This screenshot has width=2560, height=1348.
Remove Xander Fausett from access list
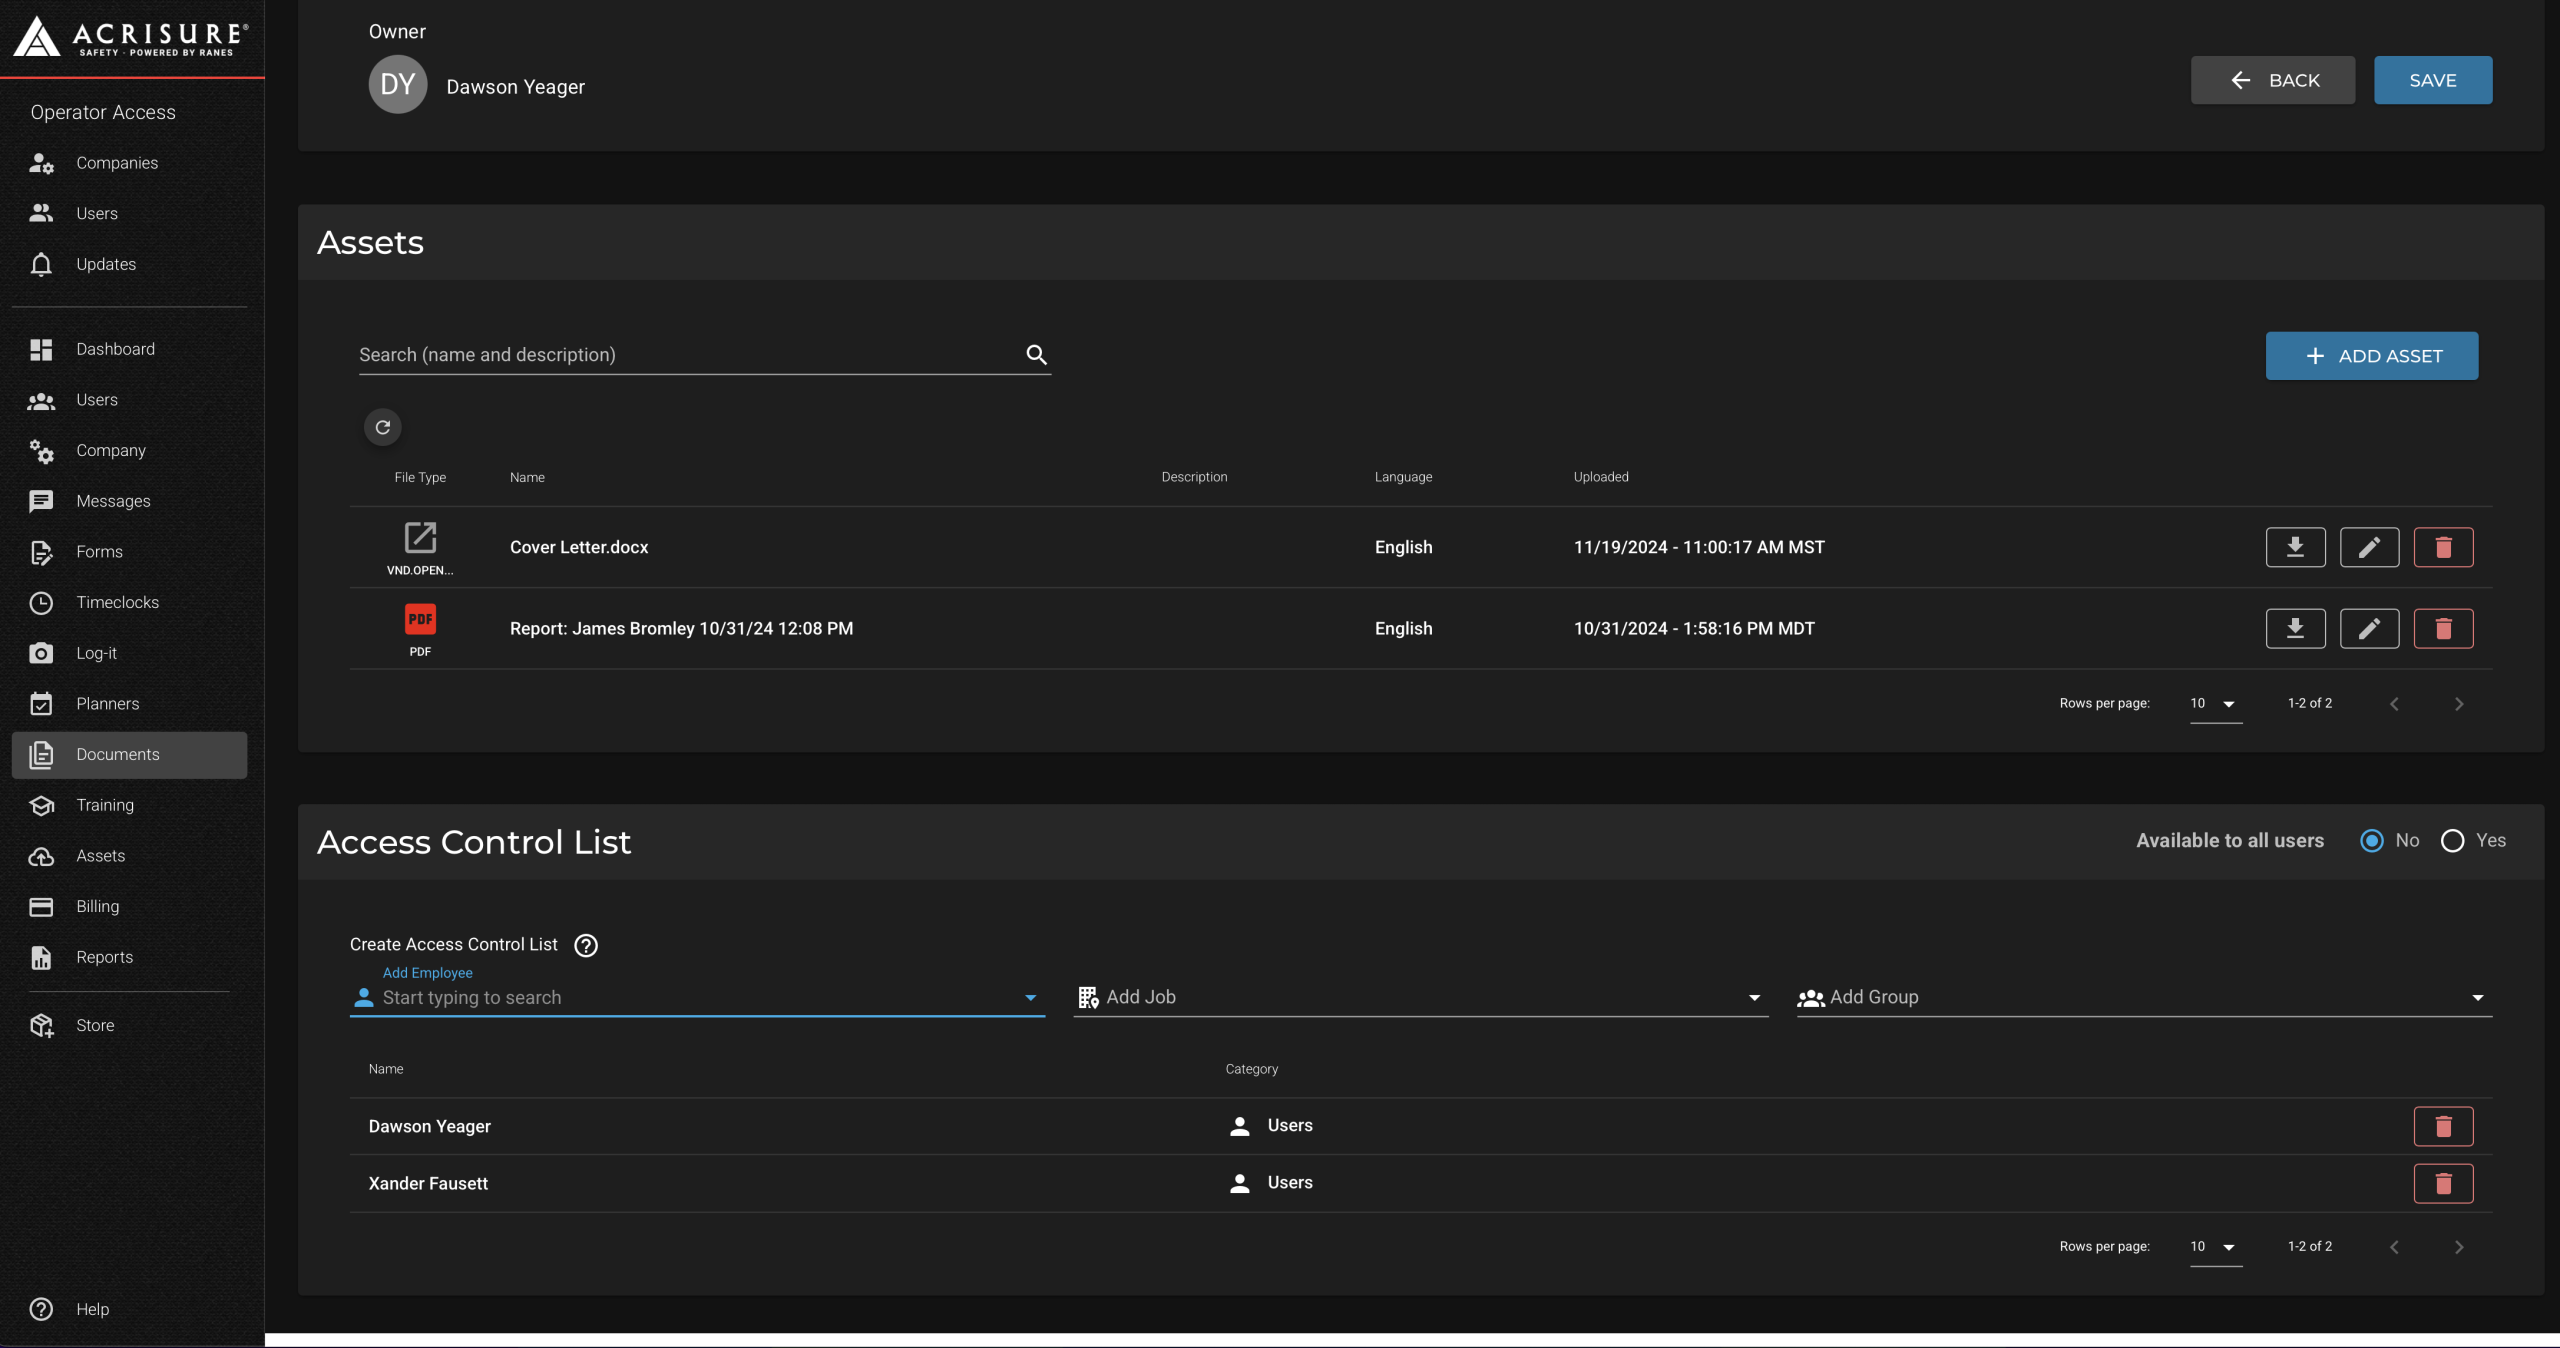coord(2443,1183)
